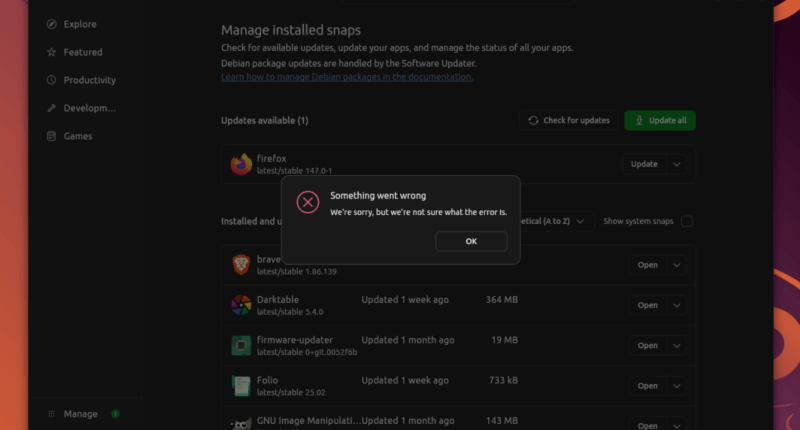
Task: Click the Brave browser icon
Action: click(x=241, y=265)
